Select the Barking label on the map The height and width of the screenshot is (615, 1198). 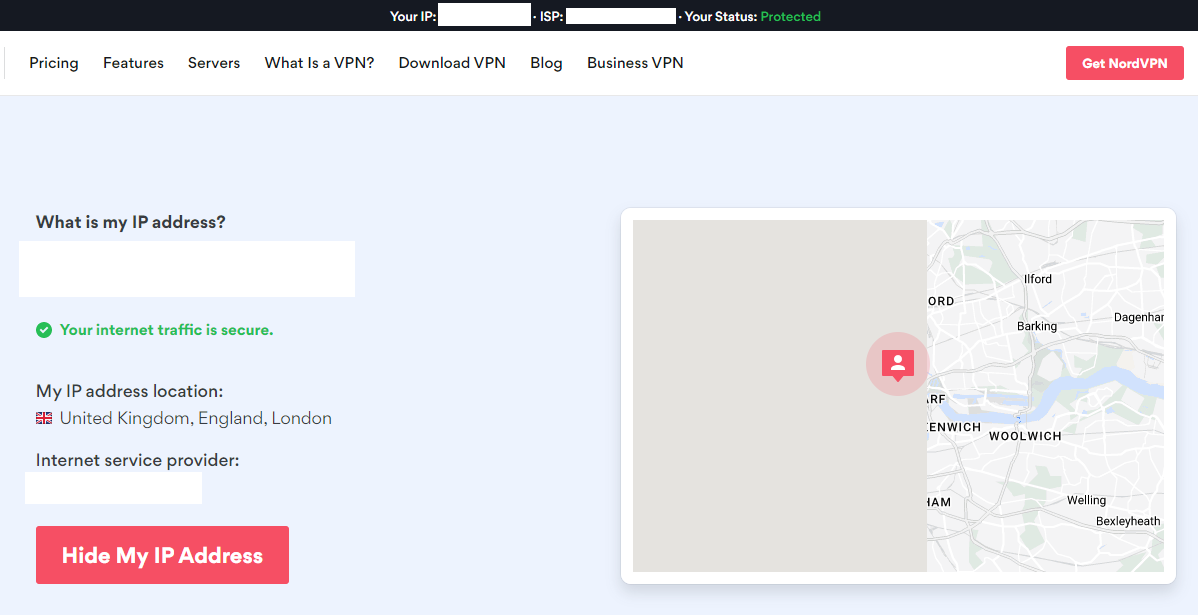coord(1037,326)
